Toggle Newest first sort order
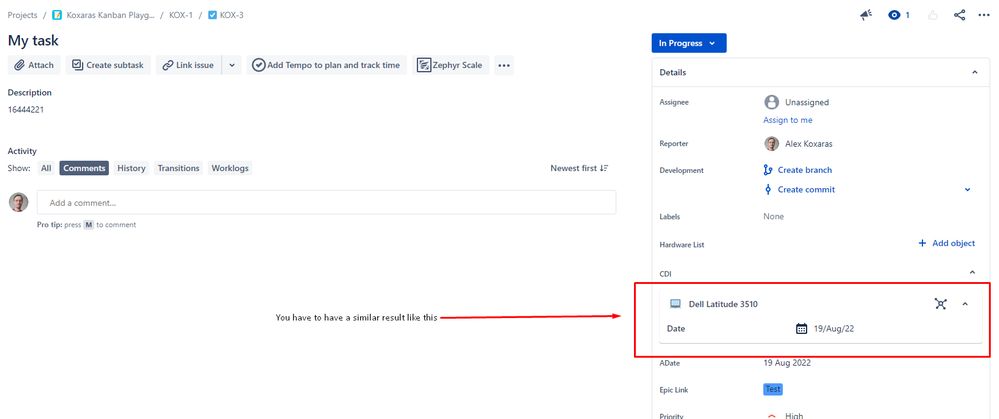Viewport: 999px width, 419px height. (x=579, y=168)
